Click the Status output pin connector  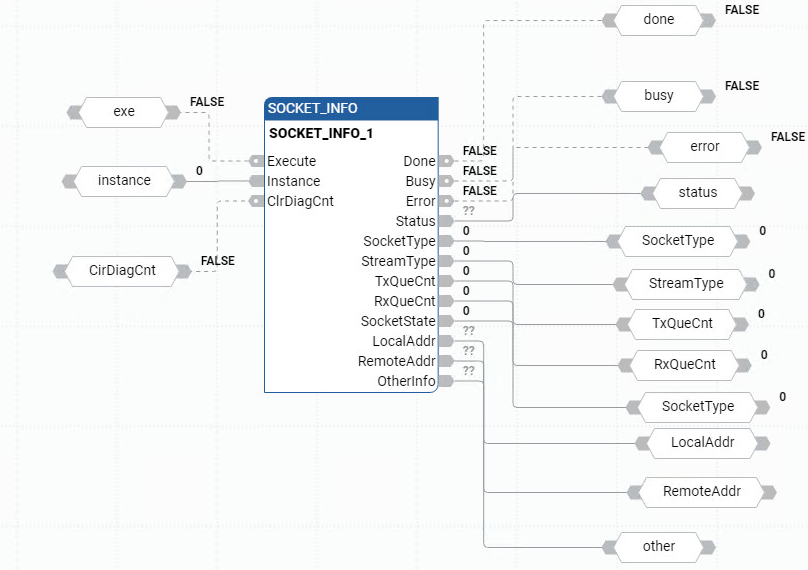(x=446, y=221)
